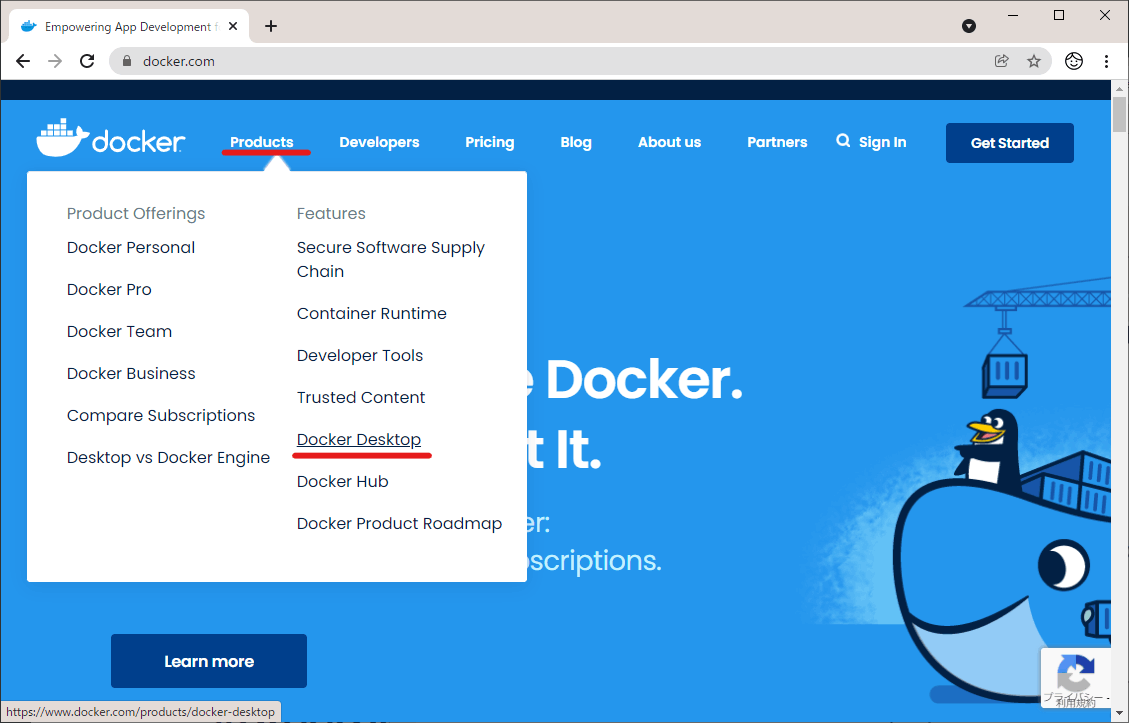Open the Products menu
The height and width of the screenshot is (723, 1129).
261,142
